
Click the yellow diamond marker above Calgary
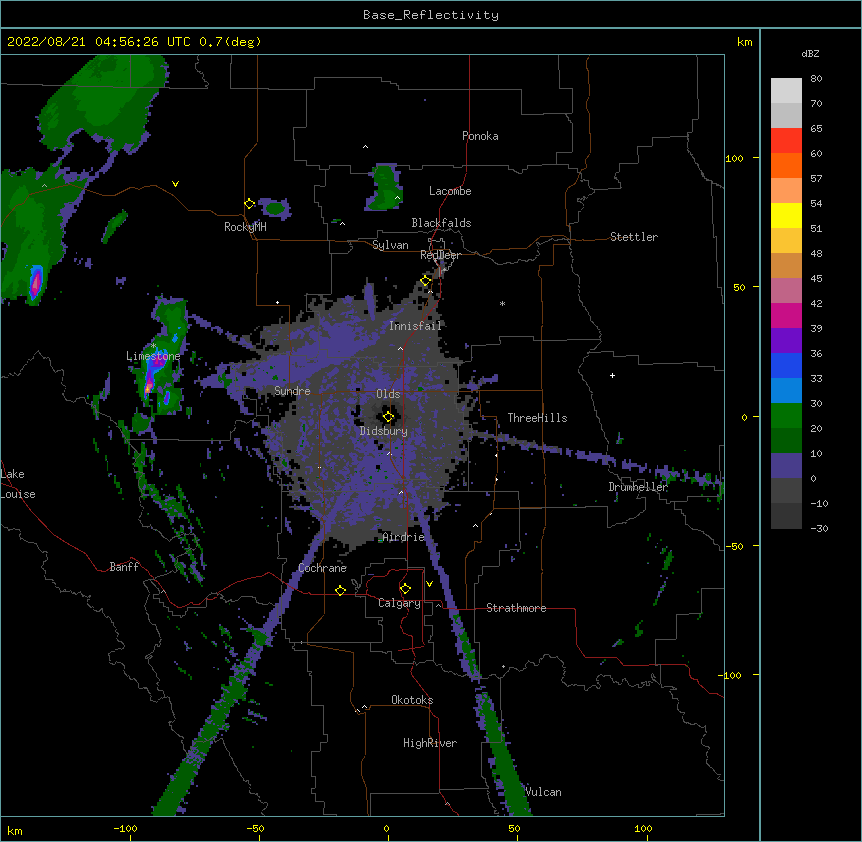pyautogui.click(x=405, y=589)
